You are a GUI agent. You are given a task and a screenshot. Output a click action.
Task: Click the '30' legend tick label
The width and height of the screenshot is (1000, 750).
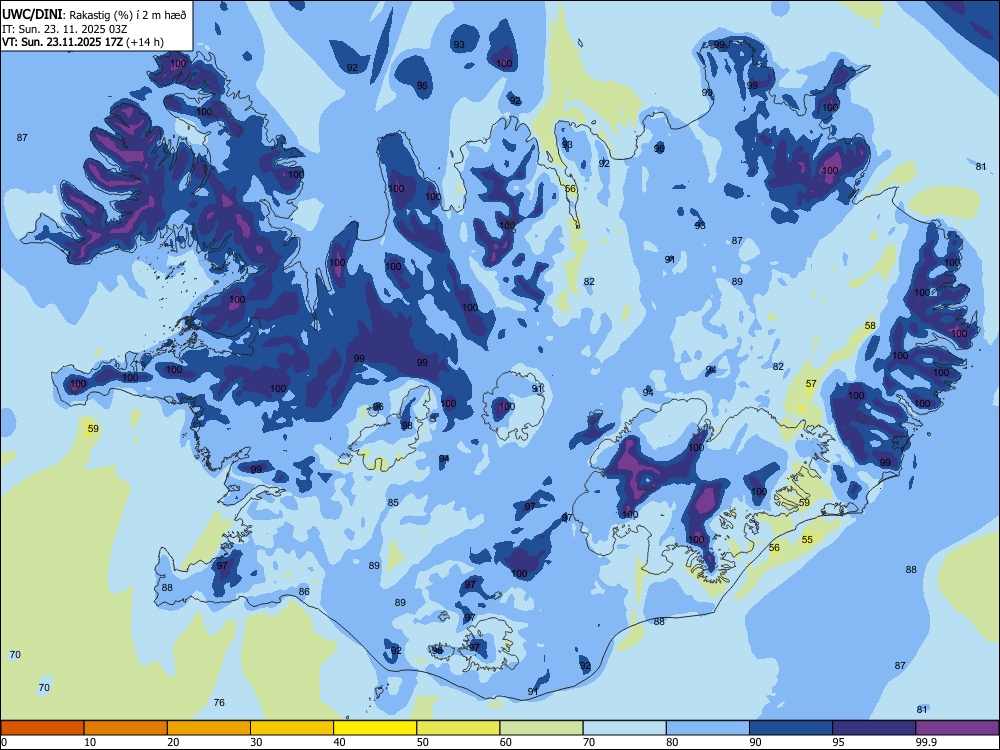tap(256, 742)
